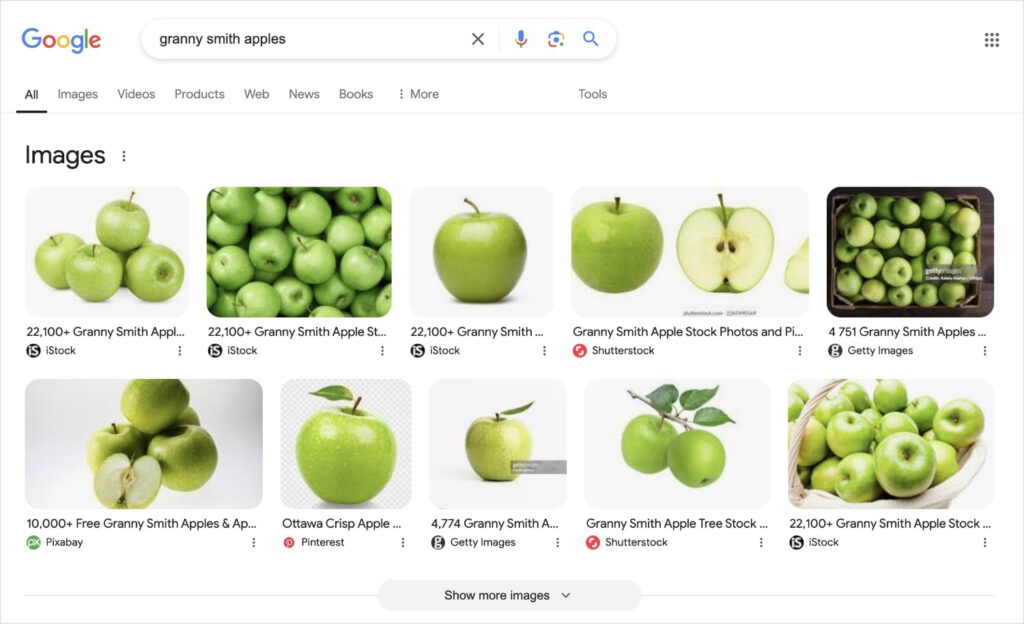The width and height of the screenshot is (1024, 624).
Task: Open options menu on the first iStock image
Action: [180, 351]
